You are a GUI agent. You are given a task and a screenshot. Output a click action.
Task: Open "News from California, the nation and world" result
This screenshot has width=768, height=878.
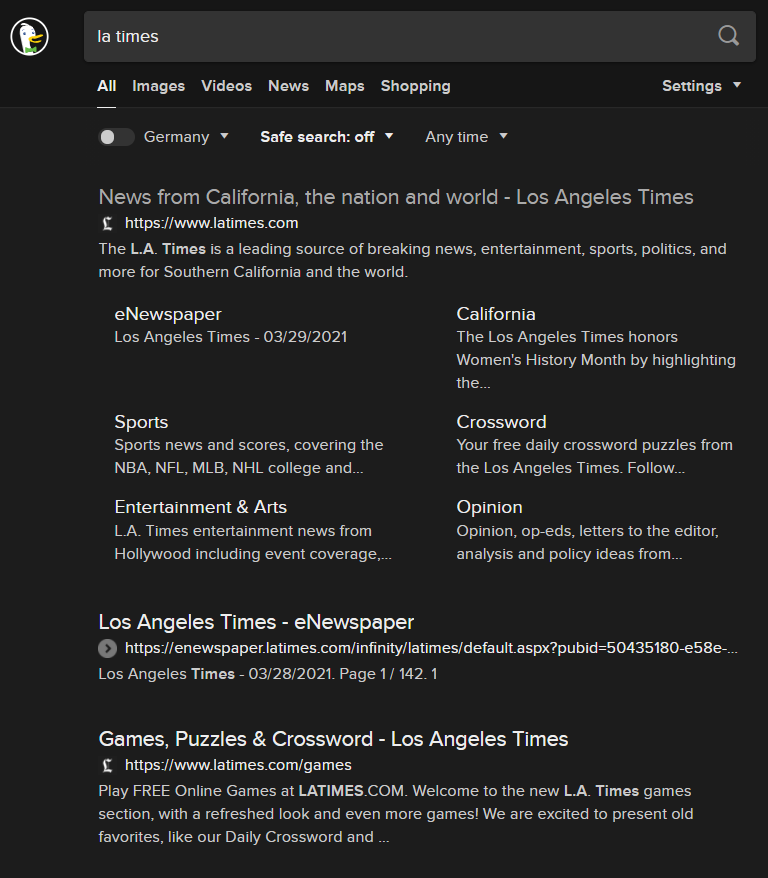396,197
